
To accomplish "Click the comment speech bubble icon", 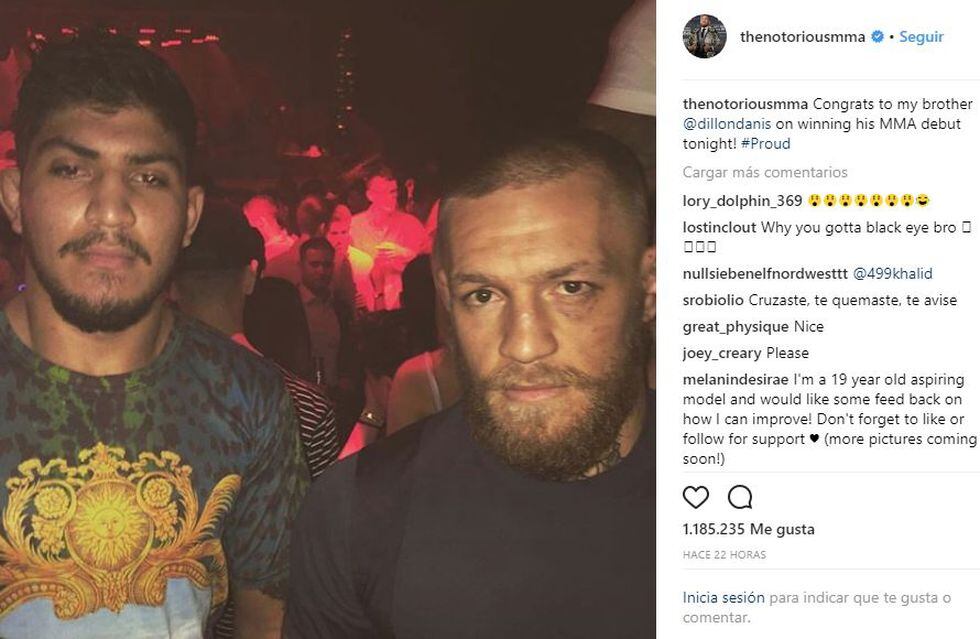I will [x=740, y=497].
